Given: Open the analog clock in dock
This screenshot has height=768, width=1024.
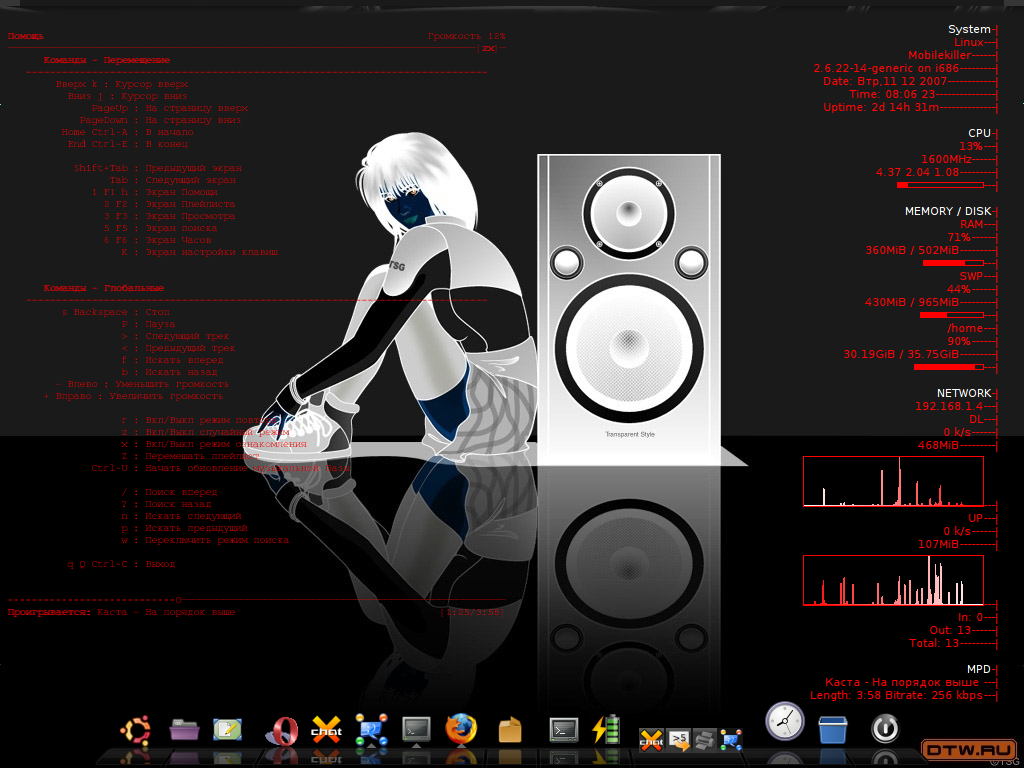Looking at the screenshot, I should (784, 721).
